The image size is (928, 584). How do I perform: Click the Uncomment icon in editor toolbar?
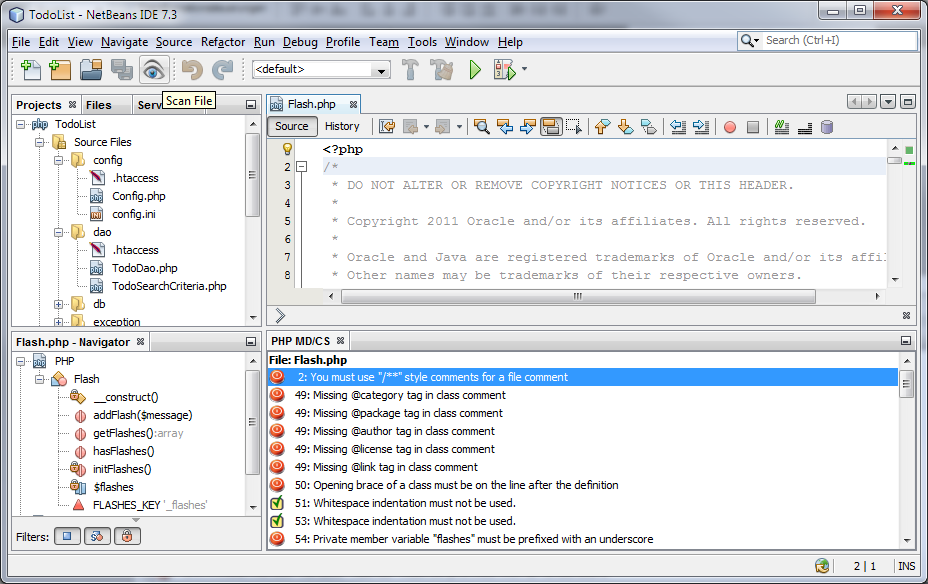805,127
